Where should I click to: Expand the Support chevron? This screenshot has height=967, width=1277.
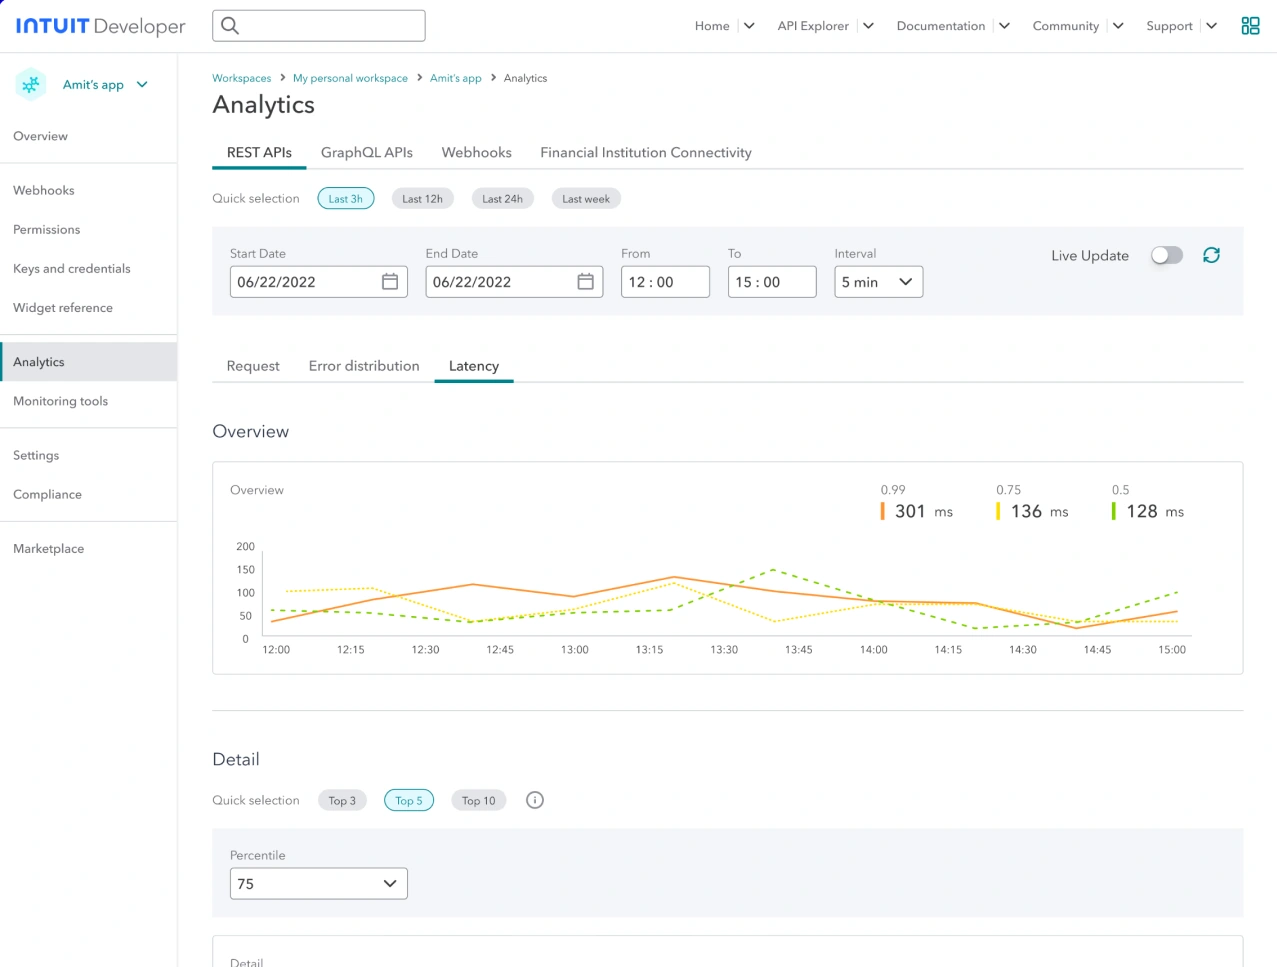coord(1211,26)
